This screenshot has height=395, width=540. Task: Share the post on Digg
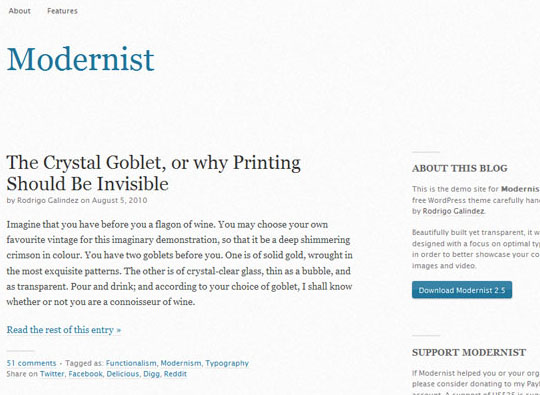(x=152, y=374)
